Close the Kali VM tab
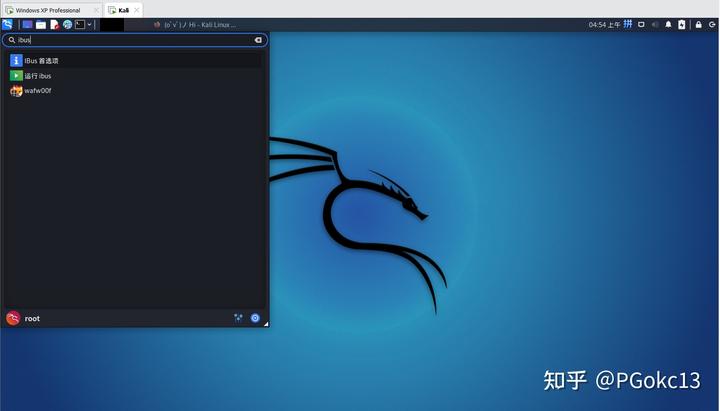Image resolution: width=720 pixels, height=411 pixels. coord(136,10)
